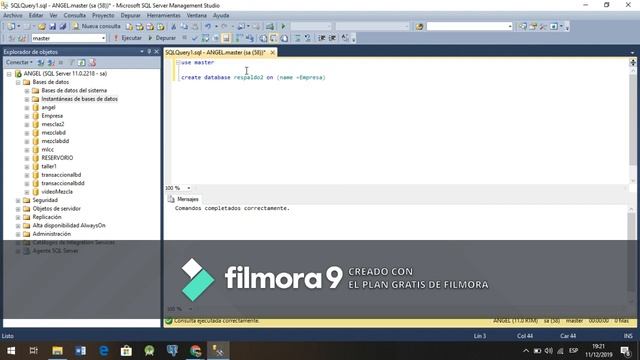The image size is (640, 360).
Task: Select the mezclabd database
Action: (x=53, y=133)
